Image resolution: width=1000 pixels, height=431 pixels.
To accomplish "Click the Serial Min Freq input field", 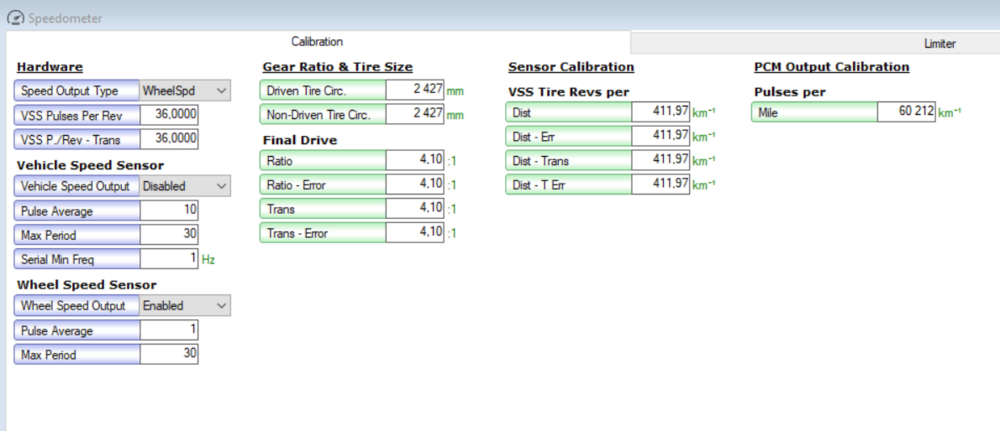I will 169,258.
